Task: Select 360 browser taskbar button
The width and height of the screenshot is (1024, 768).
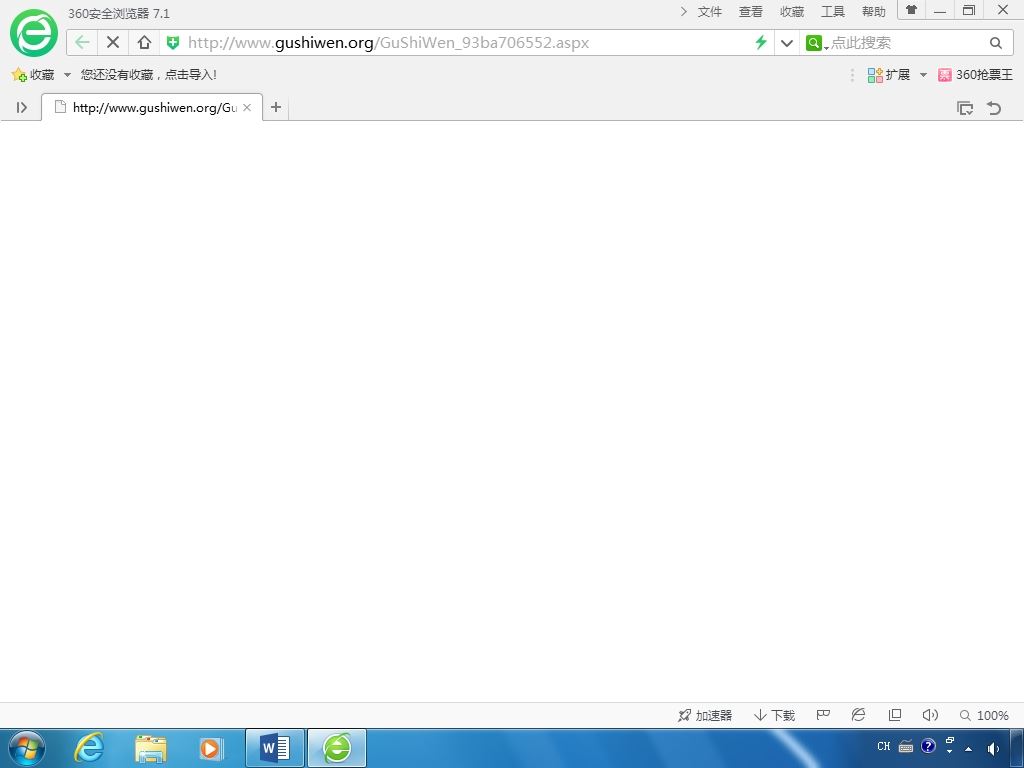Action: (337, 748)
